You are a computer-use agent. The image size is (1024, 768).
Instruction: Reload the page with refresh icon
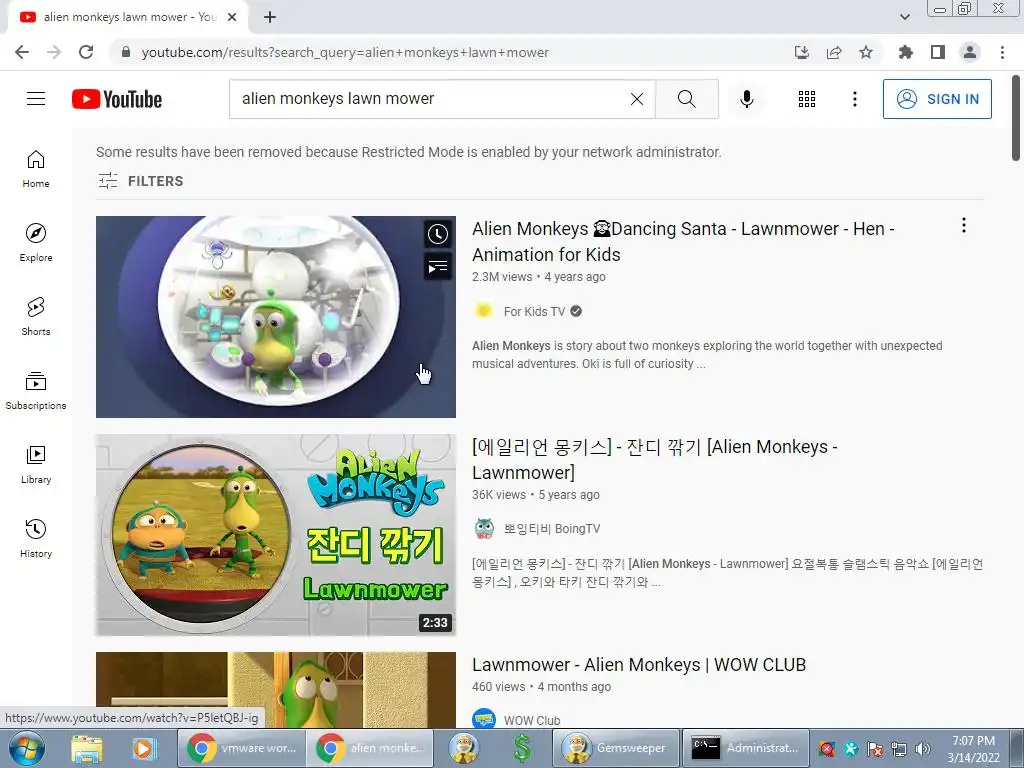pos(86,52)
